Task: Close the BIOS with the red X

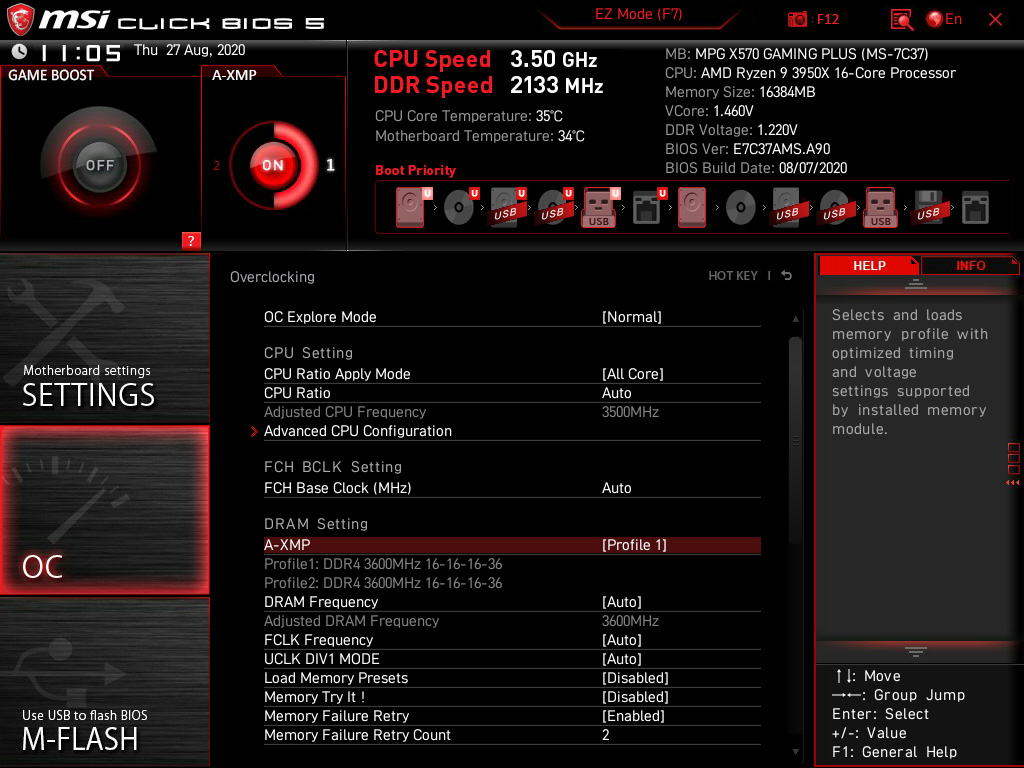Action: 995,20
